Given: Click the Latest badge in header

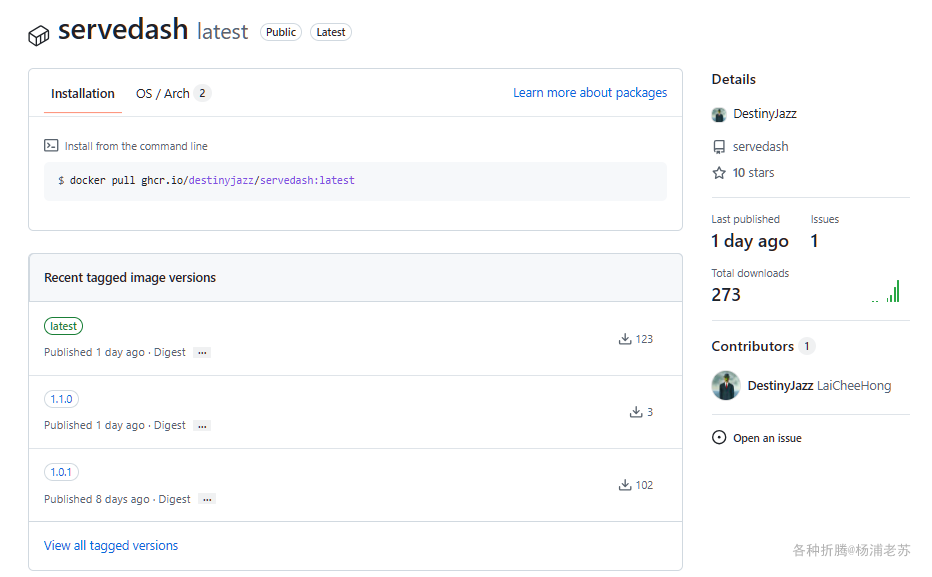Looking at the screenshot, I should pyautogui.click(x=330, y=32).
